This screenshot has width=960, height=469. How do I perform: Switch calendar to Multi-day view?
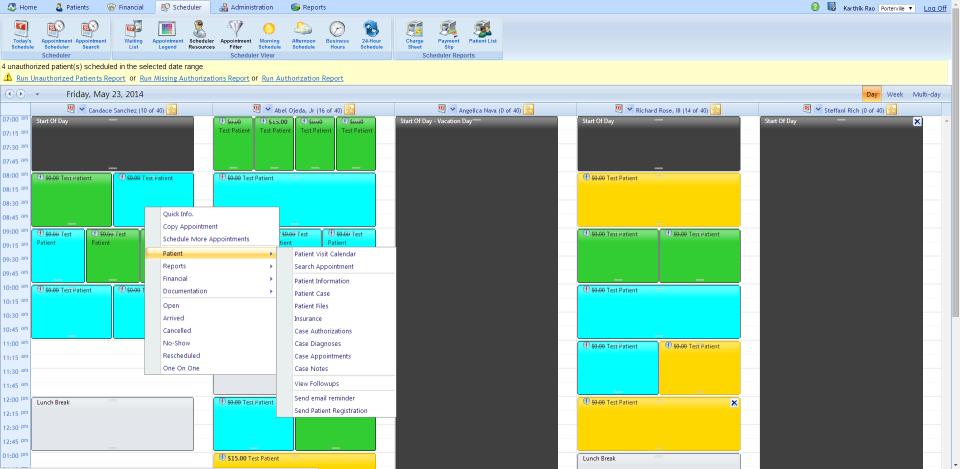(x=926, y=94)
